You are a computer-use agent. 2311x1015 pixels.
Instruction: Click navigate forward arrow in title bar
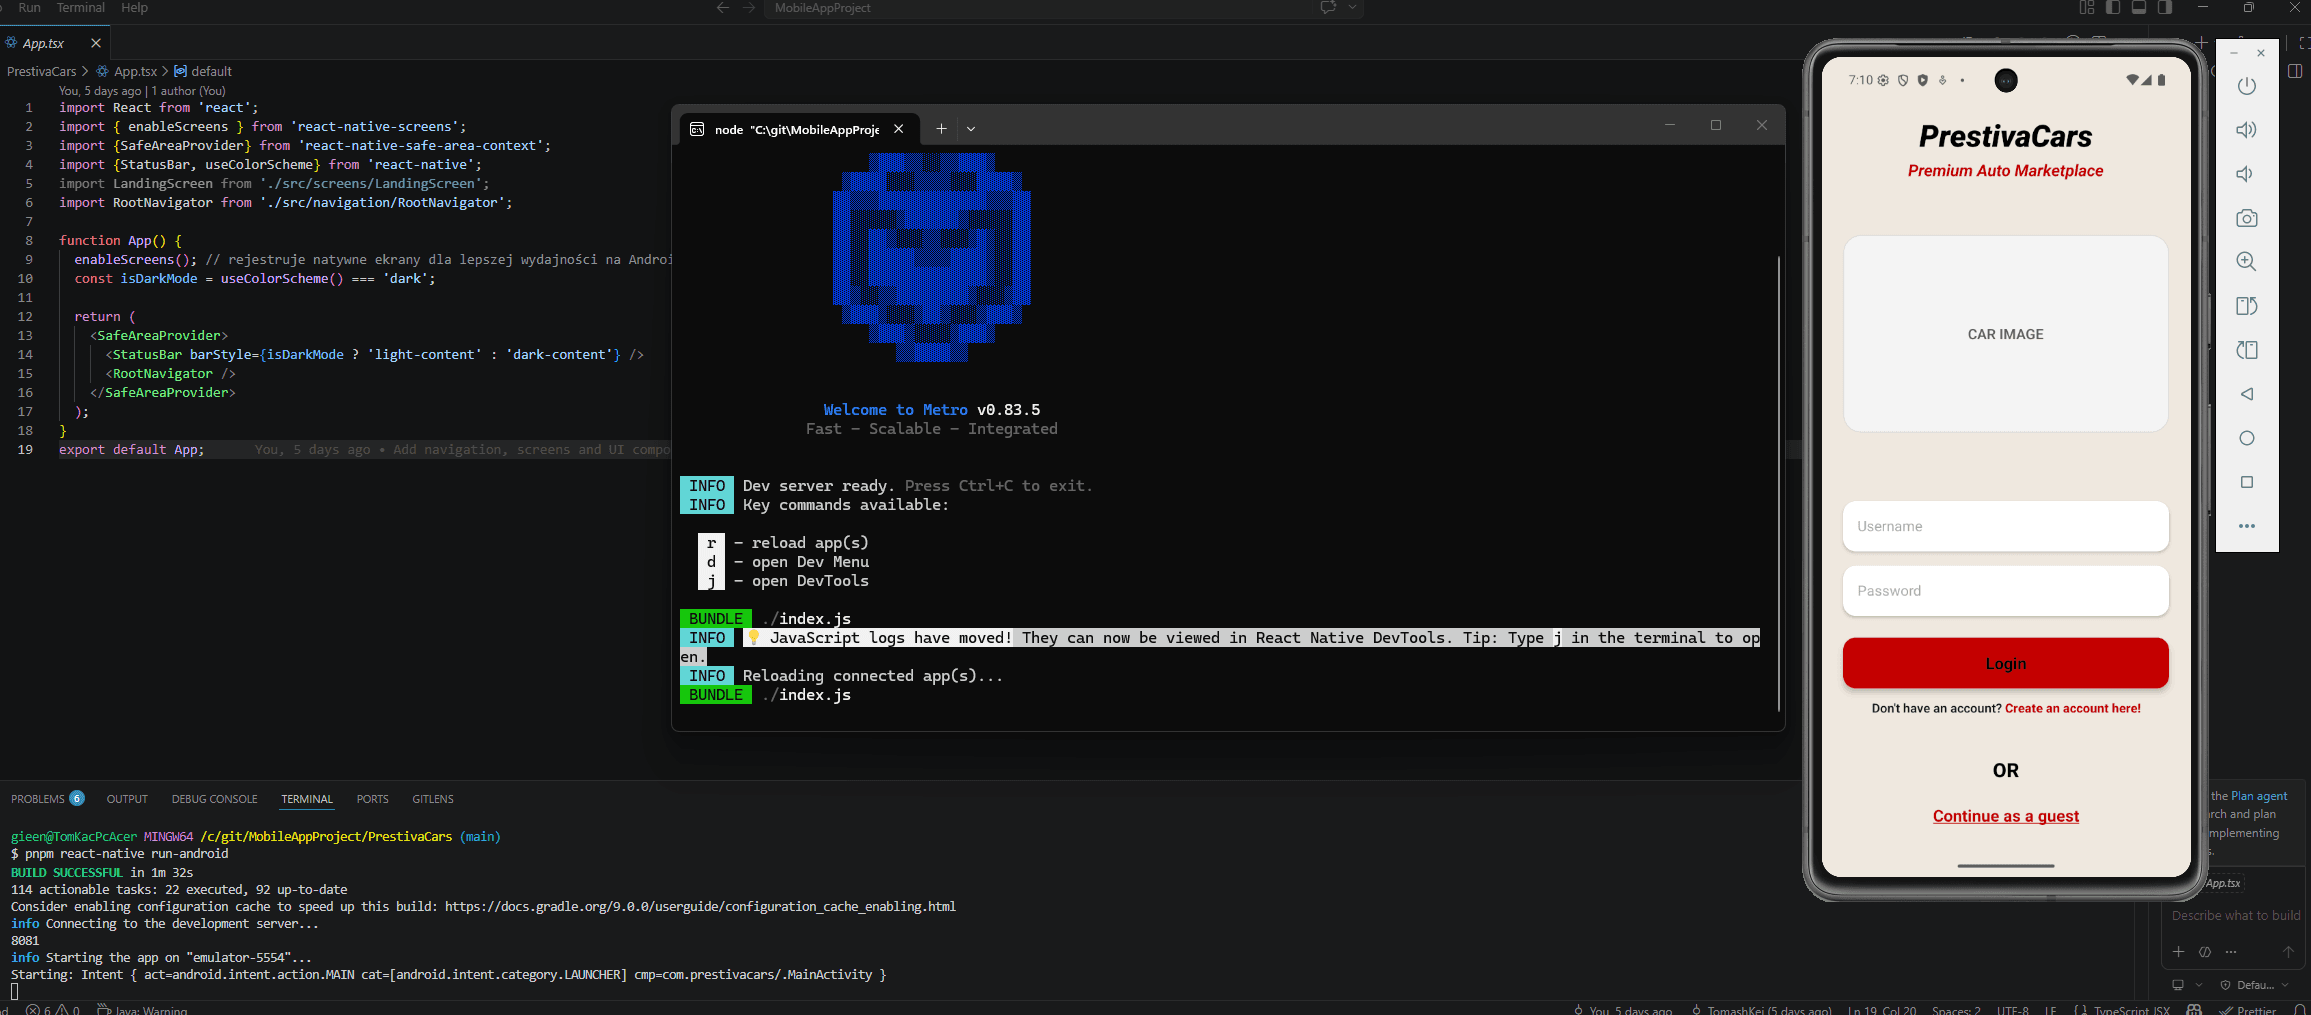coord(749,8)
